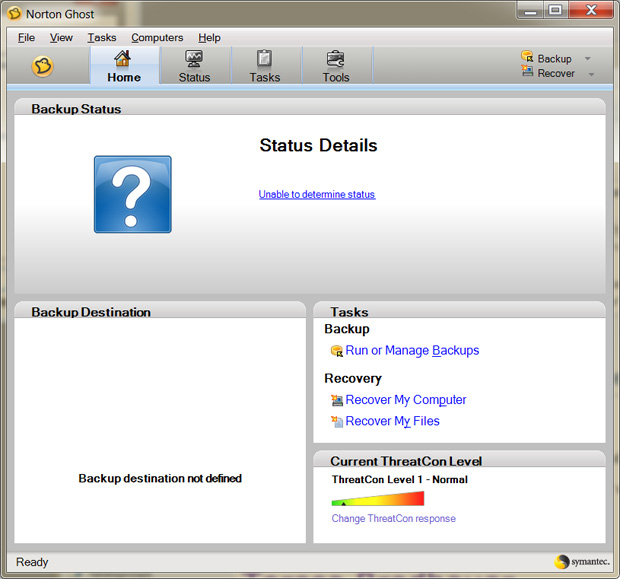The image size is (620, 579).
Task: Click the Recovery section heading
Action: 353,378
